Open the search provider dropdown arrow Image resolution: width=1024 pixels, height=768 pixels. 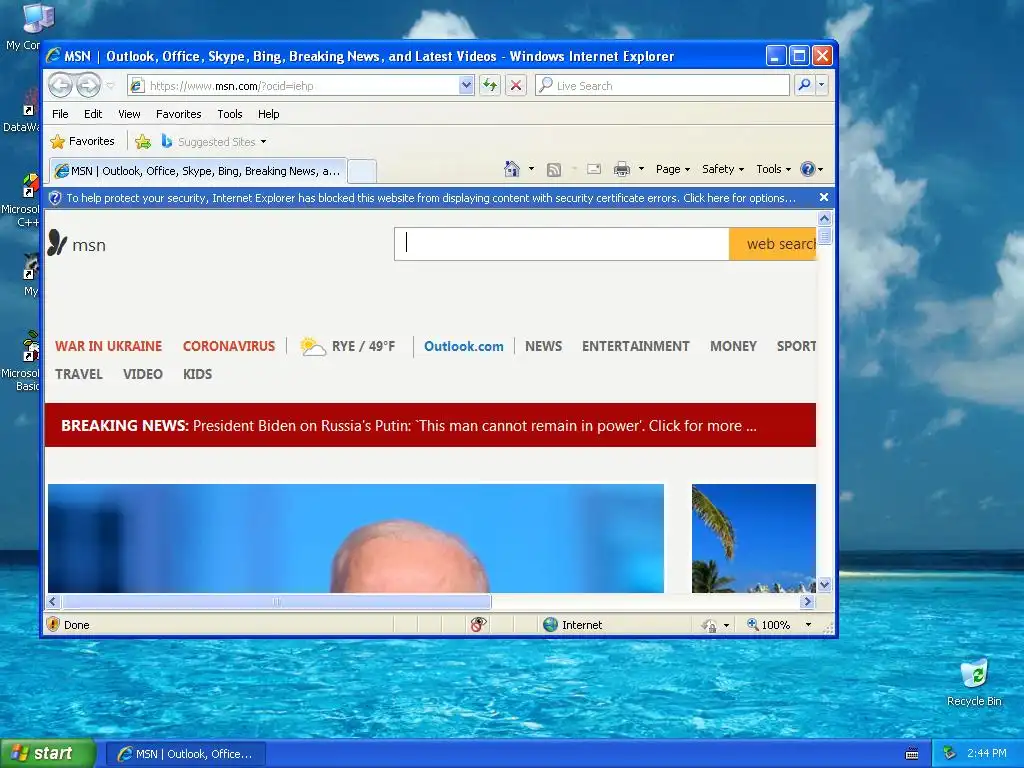822,85
